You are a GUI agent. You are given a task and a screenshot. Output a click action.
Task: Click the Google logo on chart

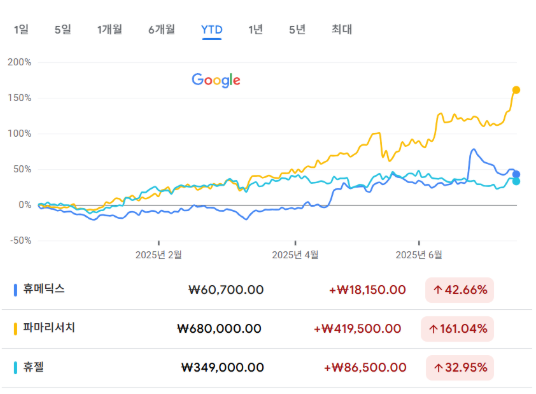pyautogui.click(x=216, y=80)
